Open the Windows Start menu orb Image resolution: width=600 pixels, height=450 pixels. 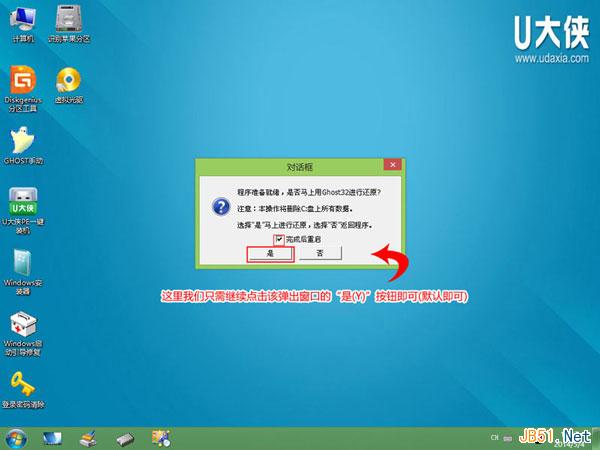point(17,438)
